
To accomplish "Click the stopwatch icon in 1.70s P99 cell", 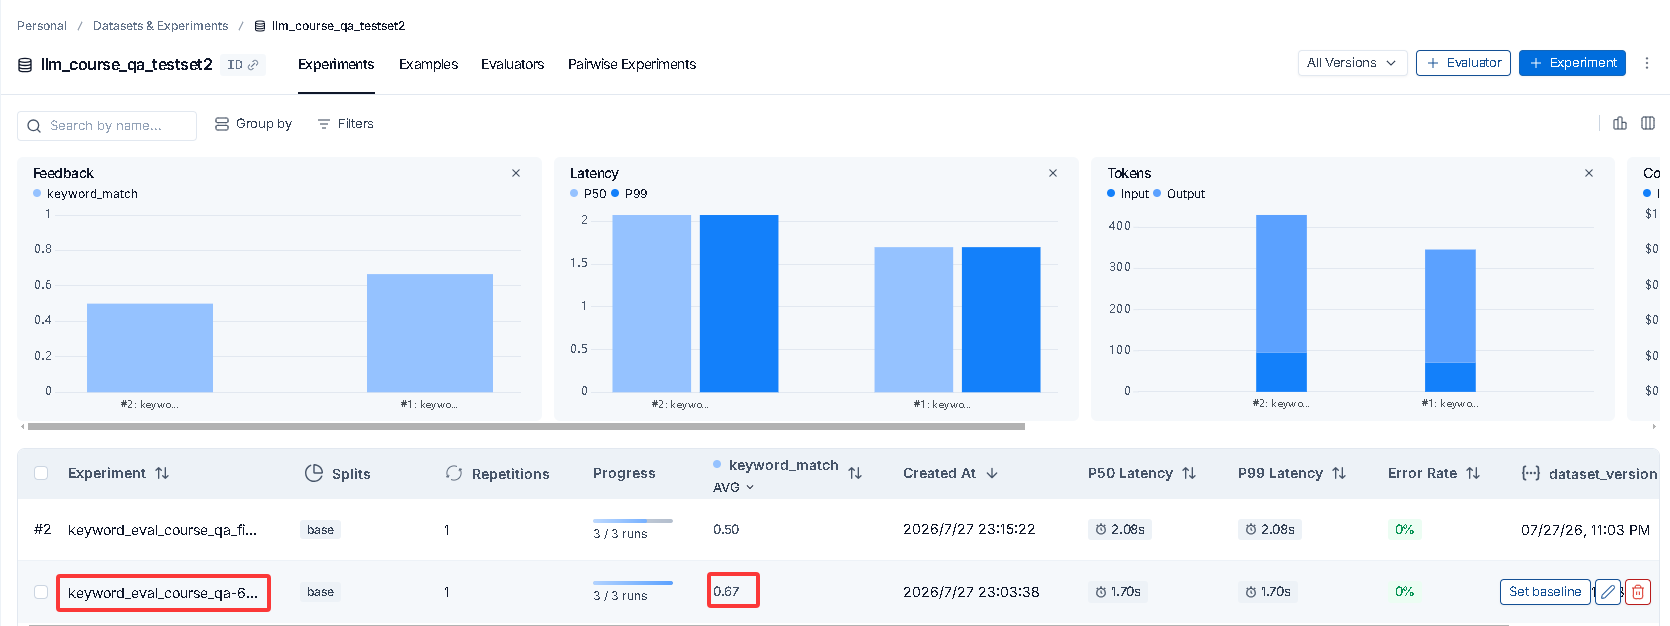I will pos(1251,592).
